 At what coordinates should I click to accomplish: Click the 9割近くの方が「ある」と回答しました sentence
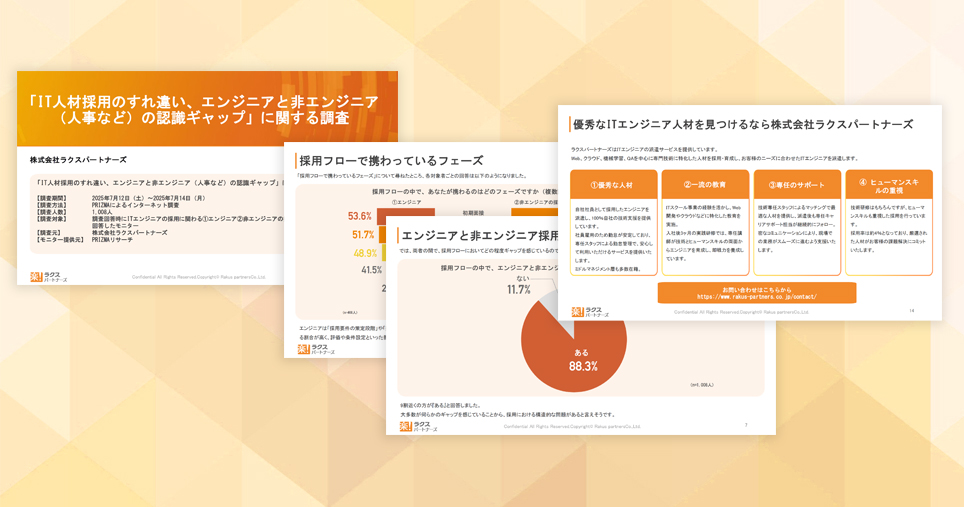pyautogui.click(x=440, y=406)
